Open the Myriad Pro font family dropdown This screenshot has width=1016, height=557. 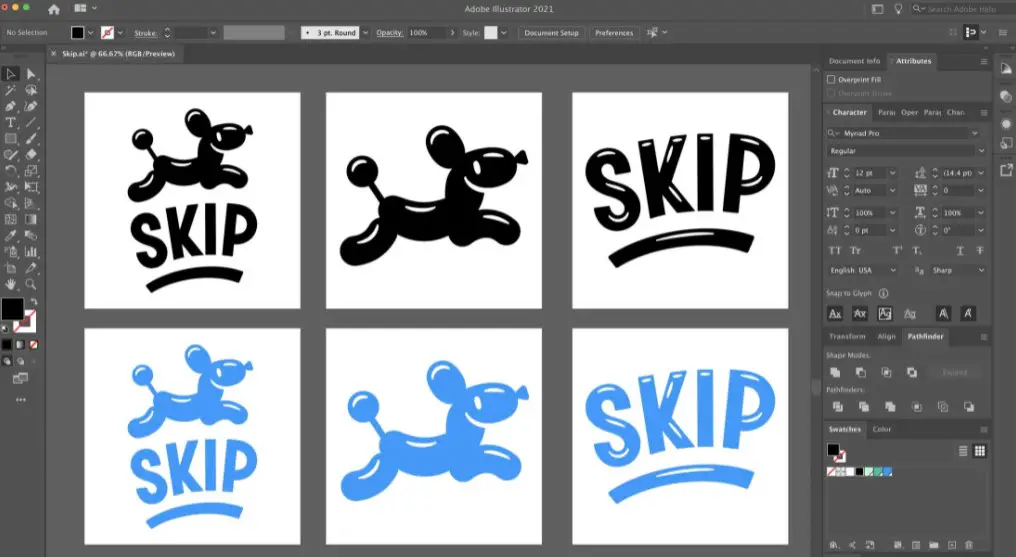point(975,133)
